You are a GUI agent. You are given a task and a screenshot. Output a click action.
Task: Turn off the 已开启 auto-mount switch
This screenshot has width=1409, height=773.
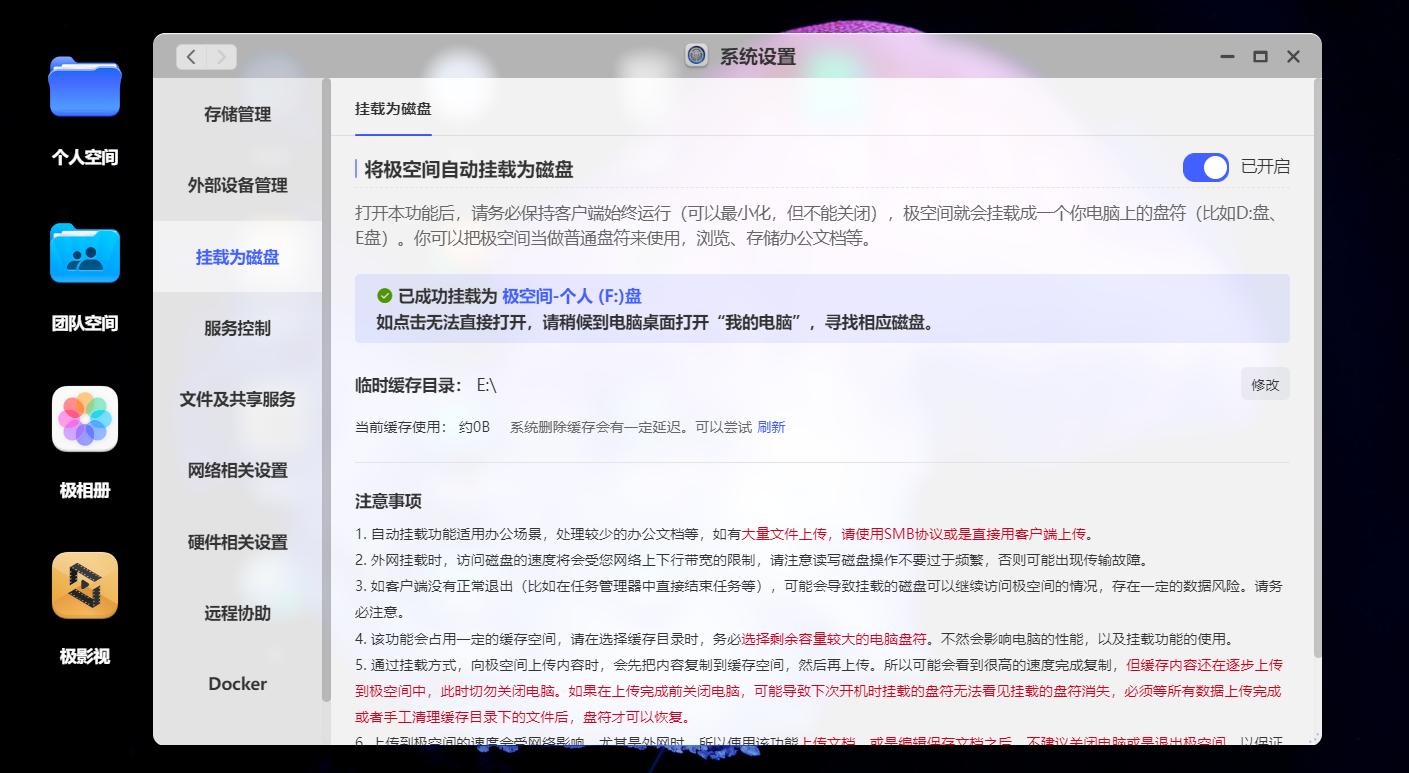tap(1206, 167)
